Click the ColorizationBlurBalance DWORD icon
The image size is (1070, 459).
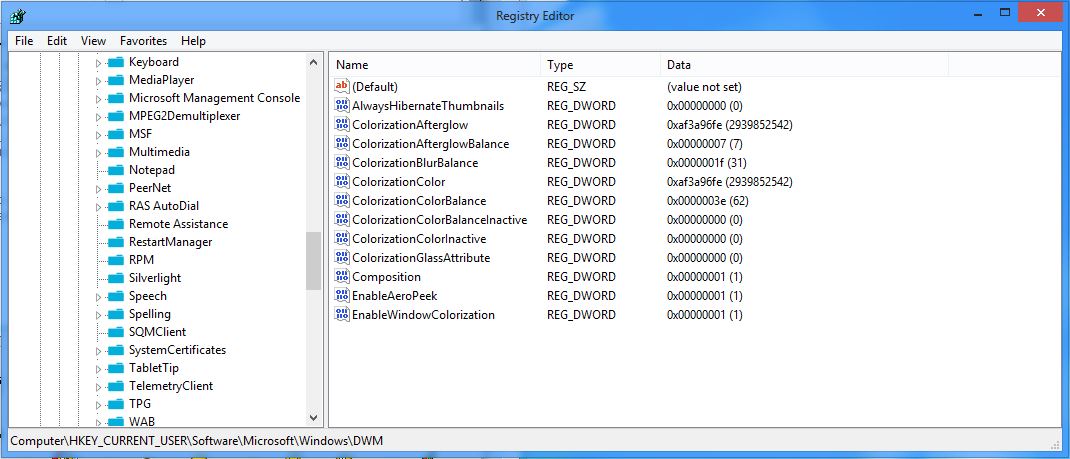(x=342, y=163)
